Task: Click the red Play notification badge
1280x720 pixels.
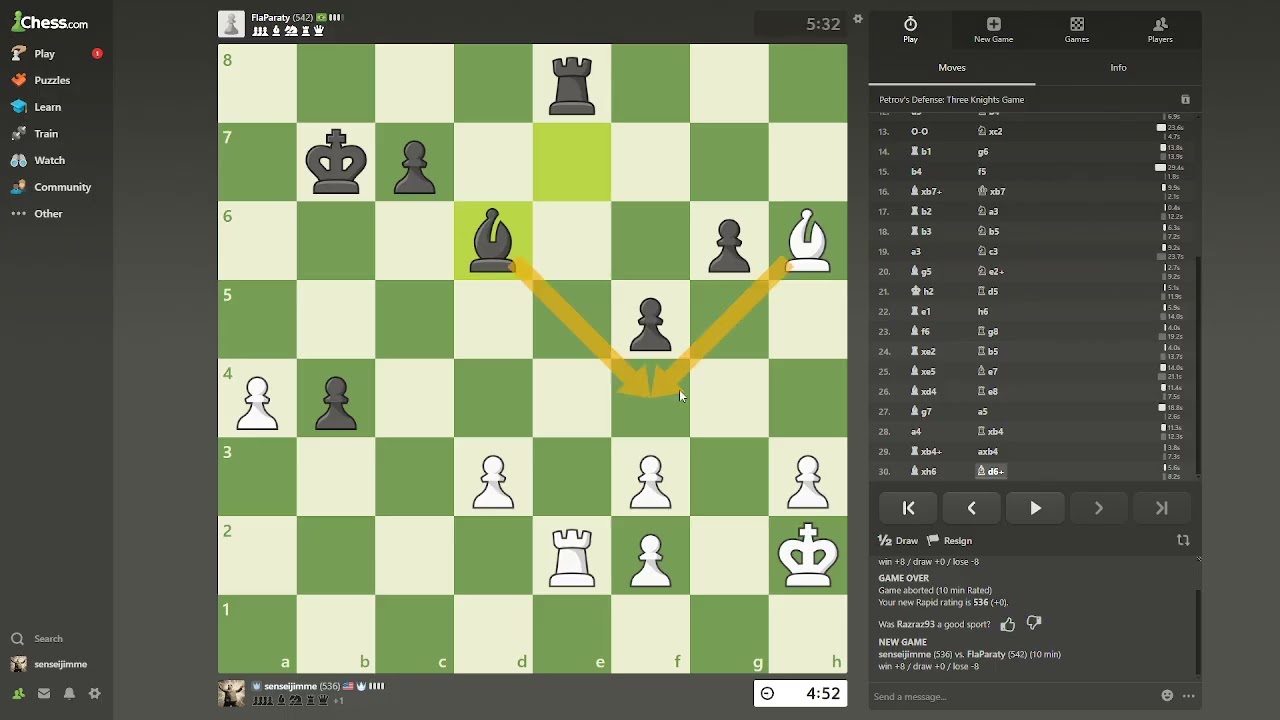Action: pyautogui.click(x=97, y=53)
